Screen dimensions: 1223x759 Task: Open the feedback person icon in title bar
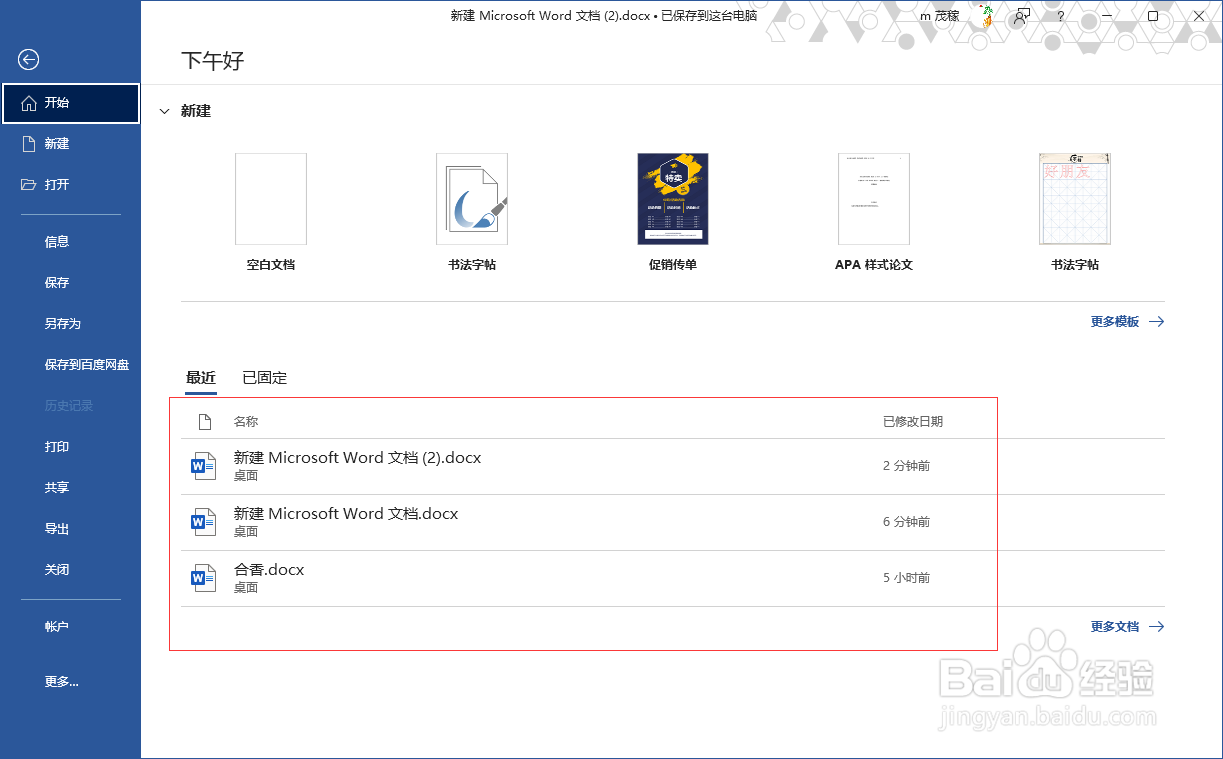click(x=1021, y=16)
